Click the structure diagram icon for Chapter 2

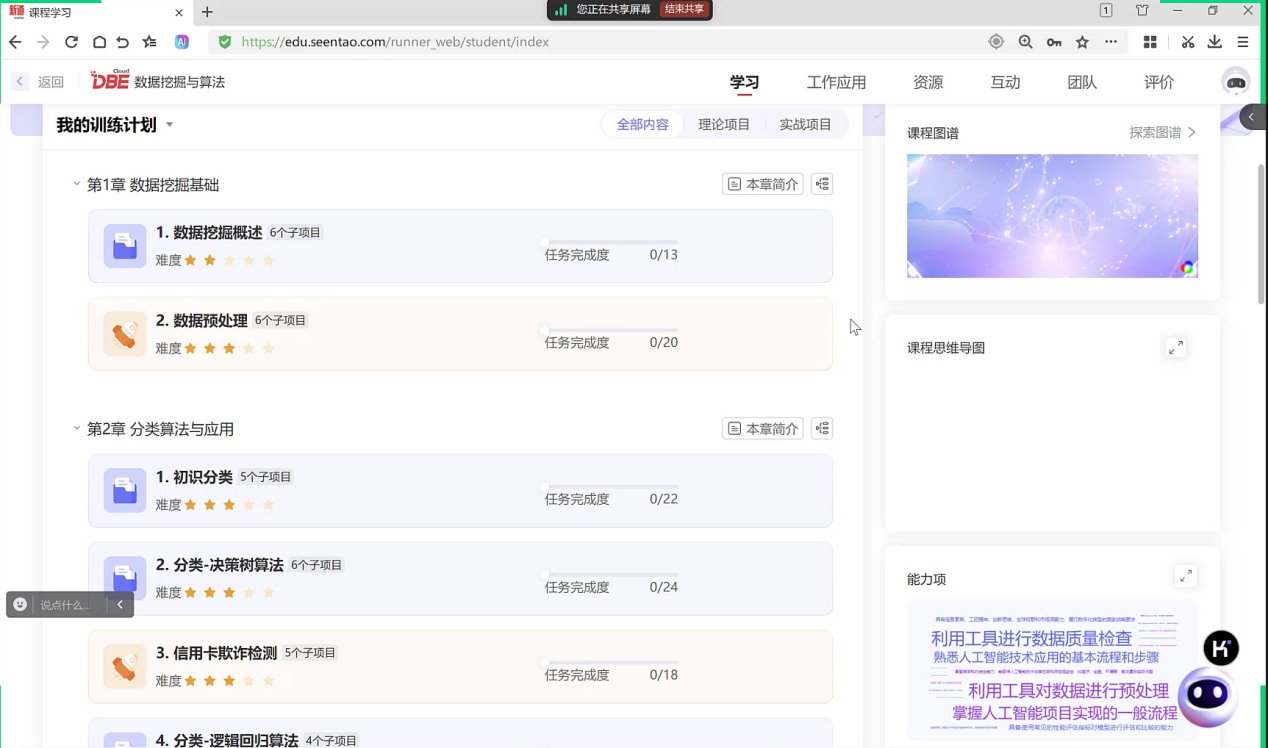[x=822, y=429]
